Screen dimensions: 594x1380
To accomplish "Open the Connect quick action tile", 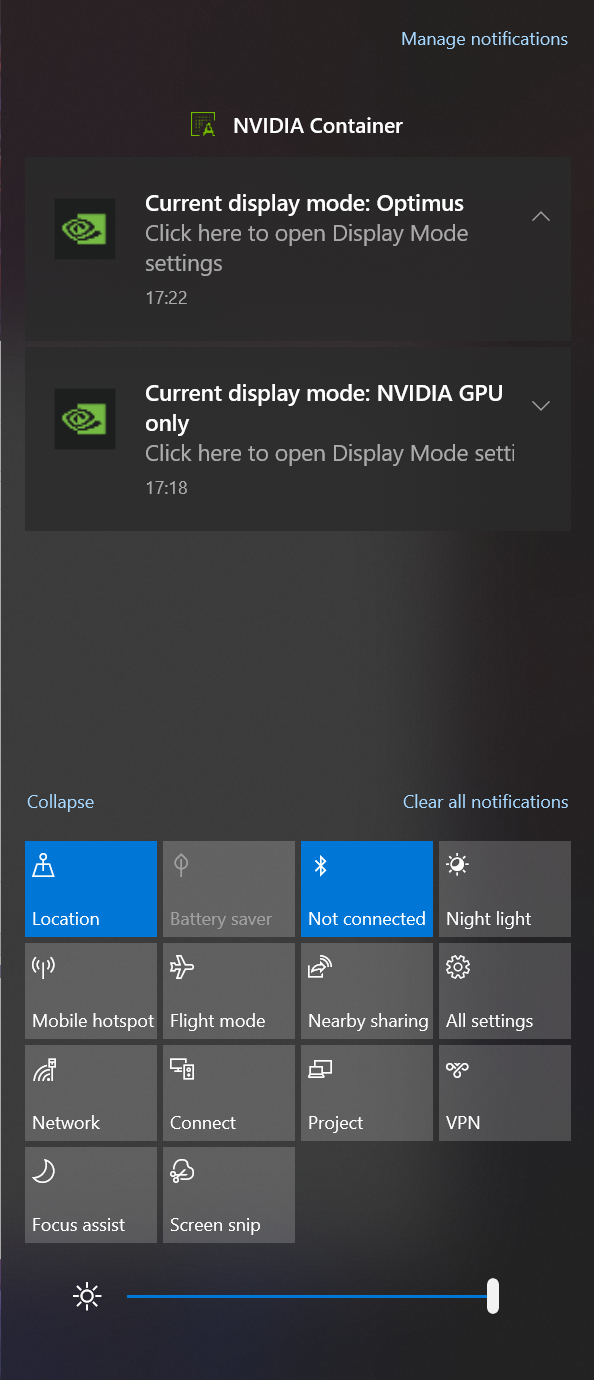I will (x=229, y=1093).
